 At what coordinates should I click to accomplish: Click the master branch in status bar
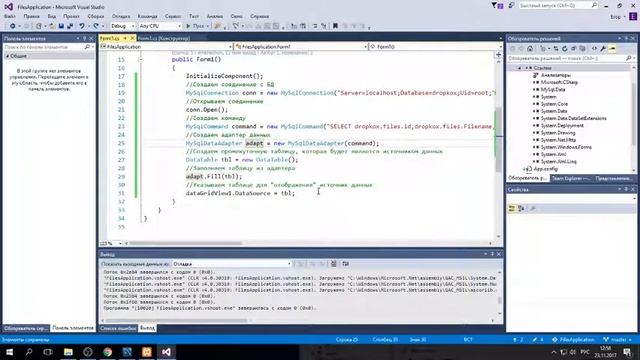pos(618,340)
